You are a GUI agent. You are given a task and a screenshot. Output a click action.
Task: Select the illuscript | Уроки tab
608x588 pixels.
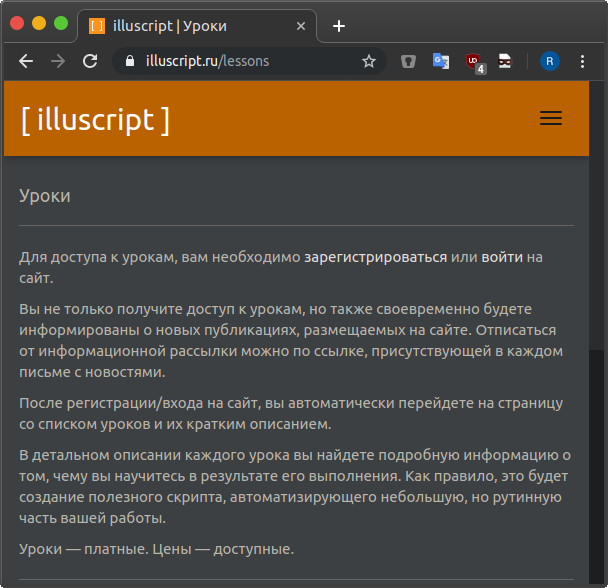coord(197,26)
